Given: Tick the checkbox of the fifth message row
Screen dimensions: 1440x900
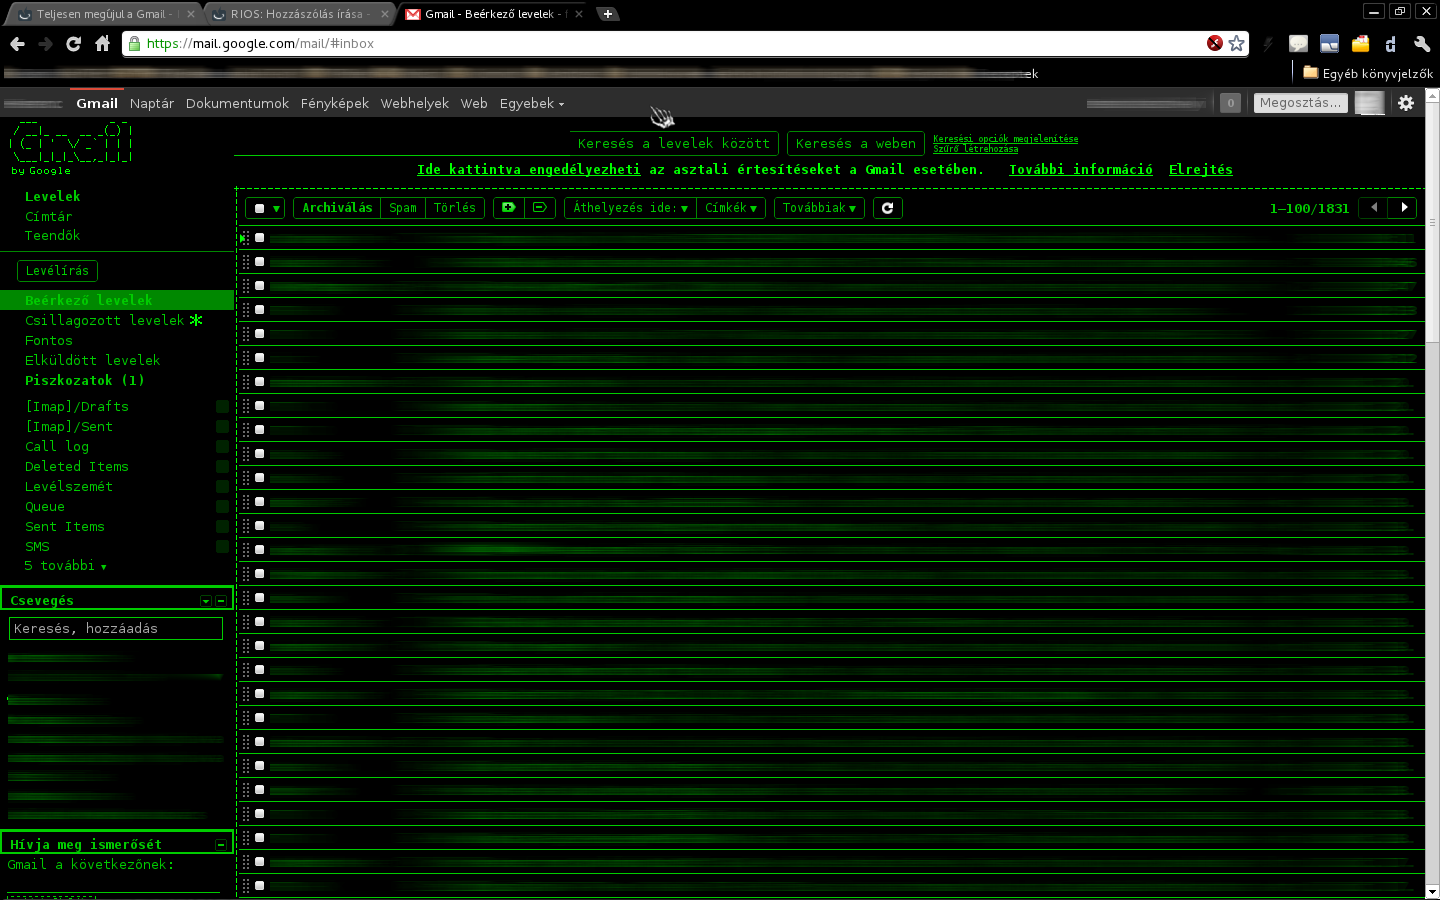Looking at the screenshot, I should (x=259, y=334).
